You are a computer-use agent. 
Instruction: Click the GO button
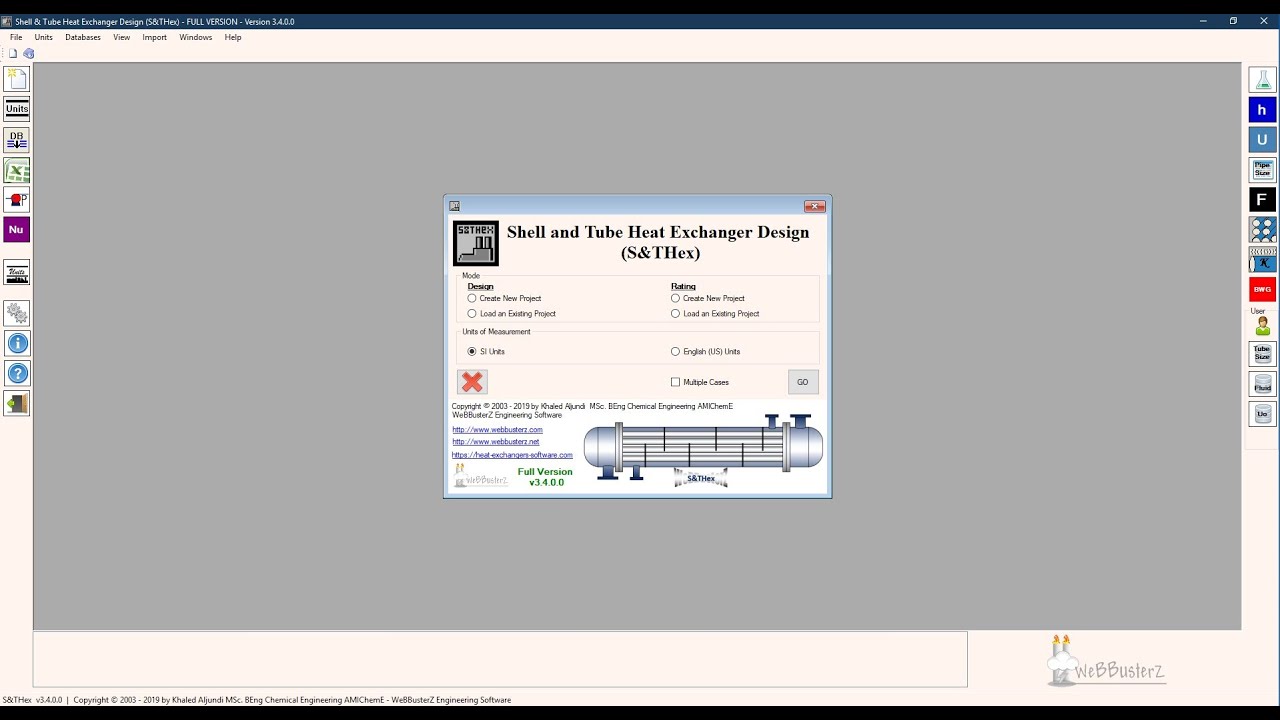[803, 382]
